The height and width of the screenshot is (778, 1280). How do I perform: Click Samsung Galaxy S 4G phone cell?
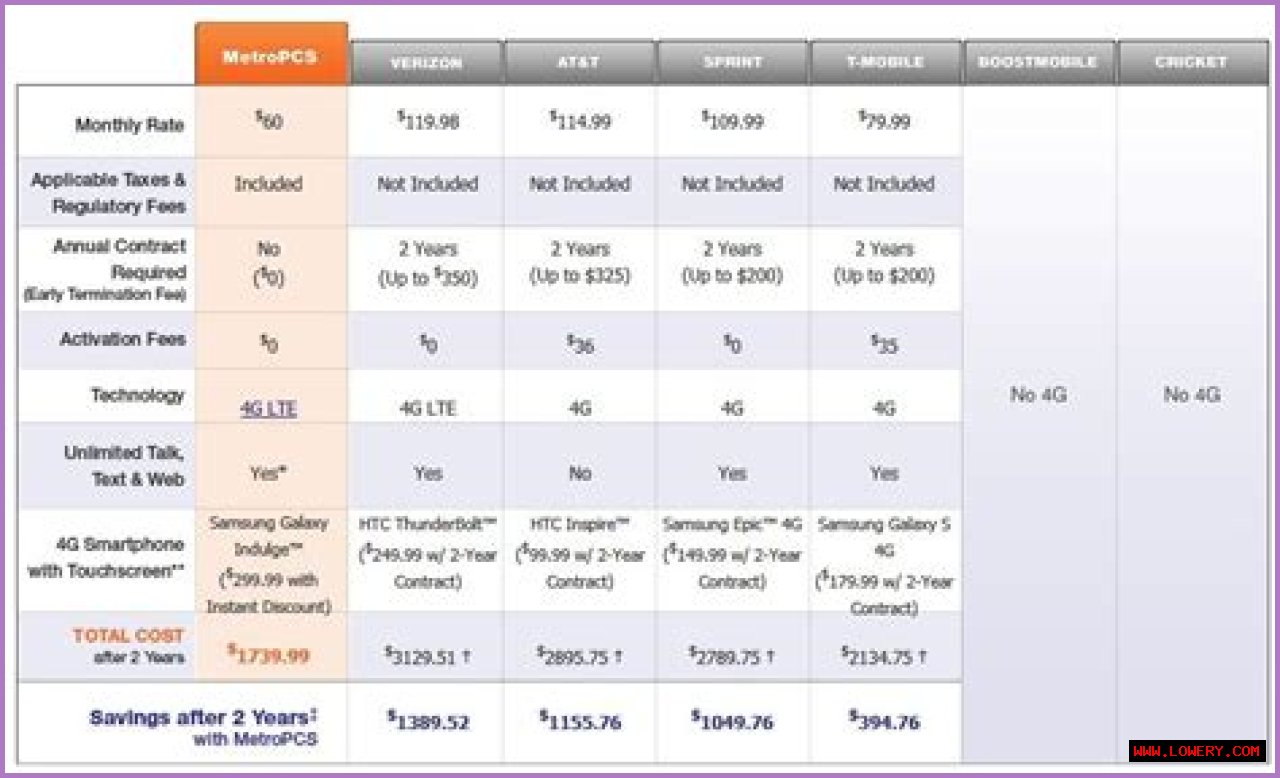click(x=884, y=565)
